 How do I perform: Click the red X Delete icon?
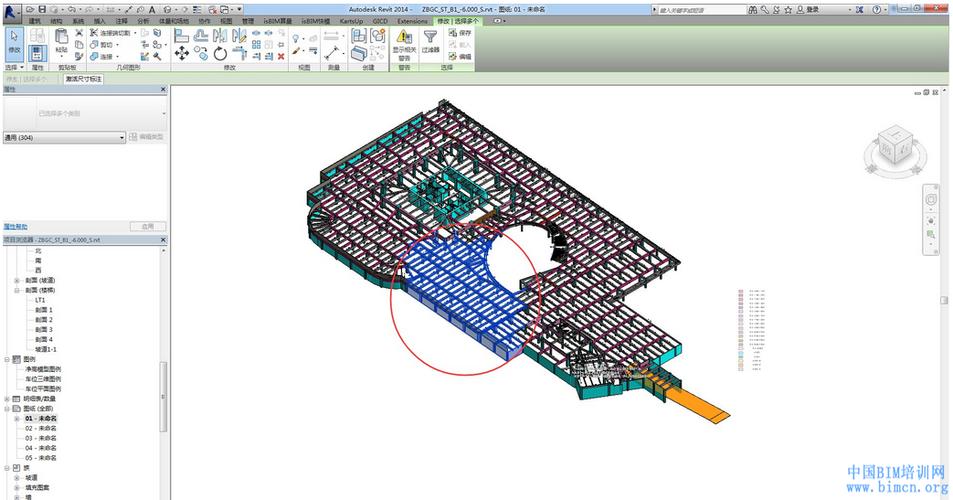pyautogui.click(x=281, y=56)
